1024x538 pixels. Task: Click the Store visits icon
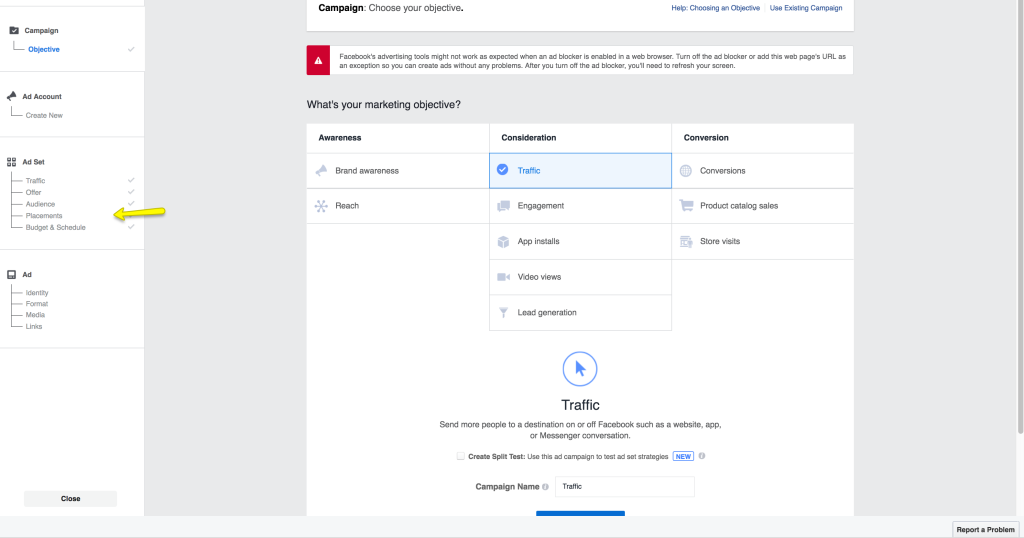click(686, 242)
